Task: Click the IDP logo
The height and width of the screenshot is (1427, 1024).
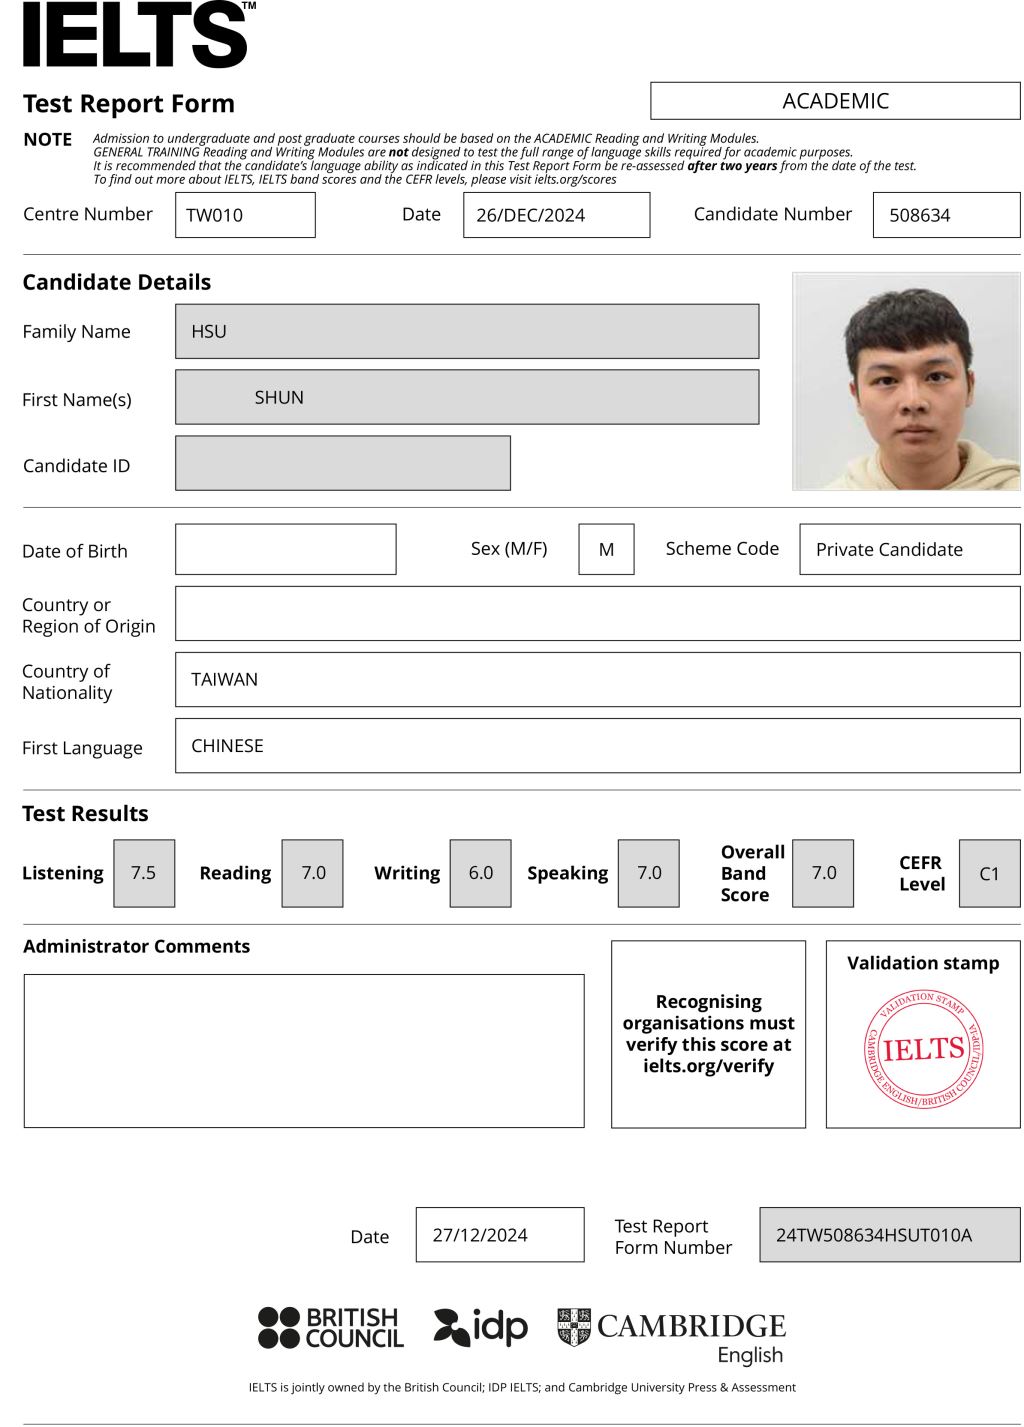Action: click(480, 1328)
